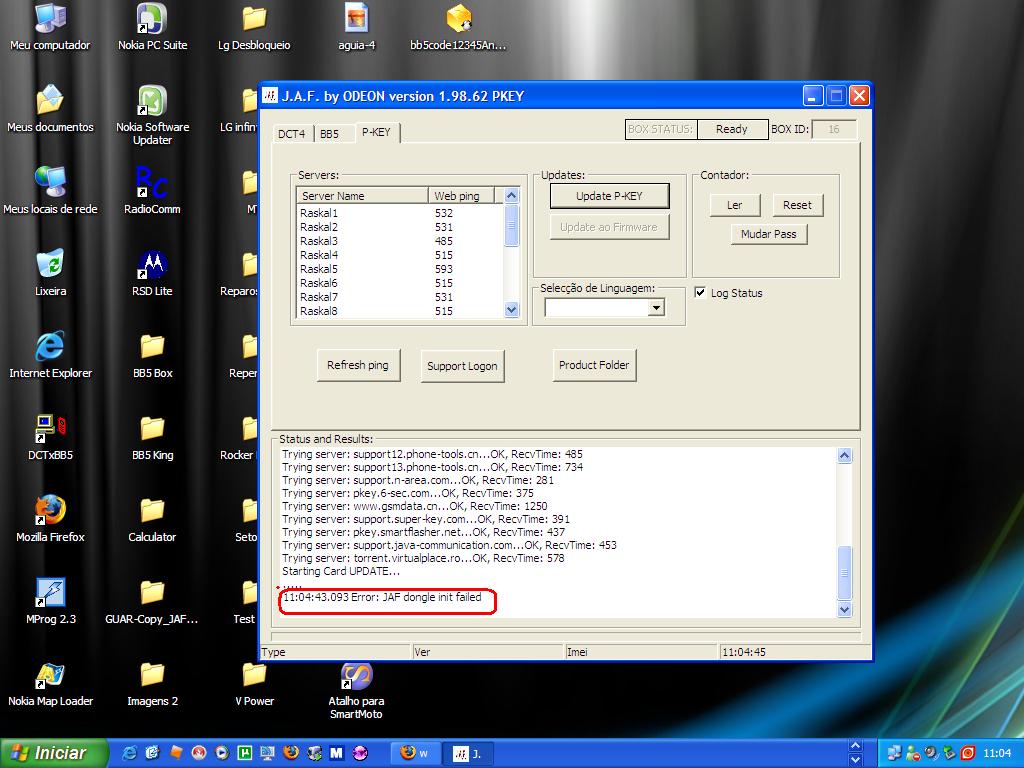Click Internet Explorer quick launch icon
This screenshot has width=1024, height=768.
pyautogui.click(x=129, y=753)
